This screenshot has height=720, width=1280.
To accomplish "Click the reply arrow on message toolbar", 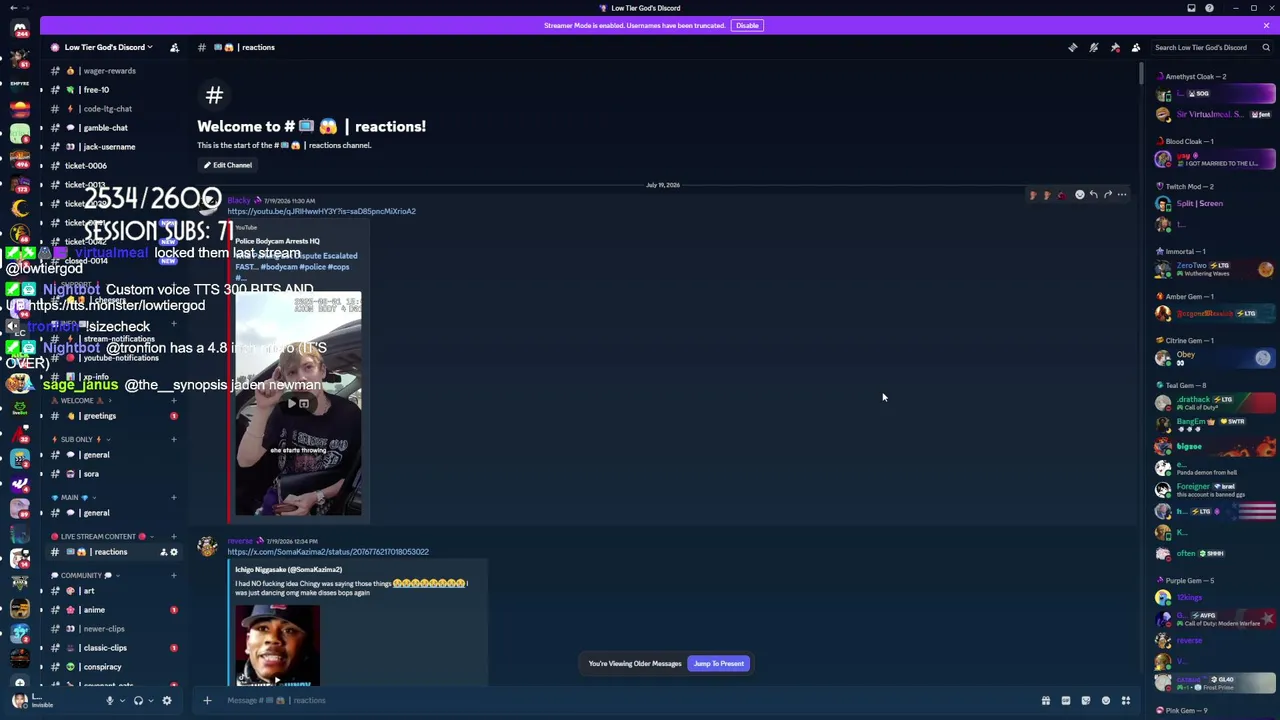I will (x=1093, y=195).
